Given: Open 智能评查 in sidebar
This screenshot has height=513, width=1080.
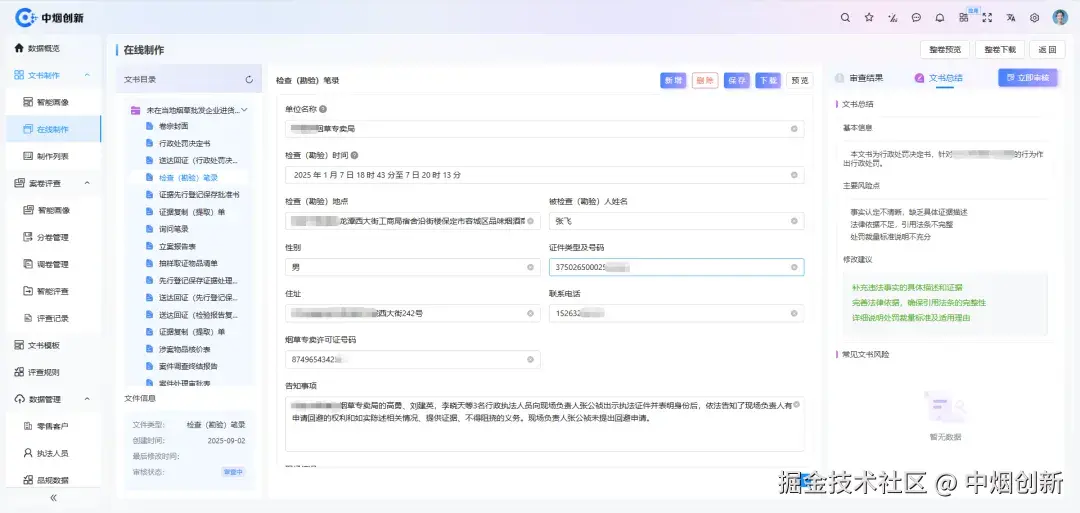Looking at the screenshot, I should tap(54, 291).
